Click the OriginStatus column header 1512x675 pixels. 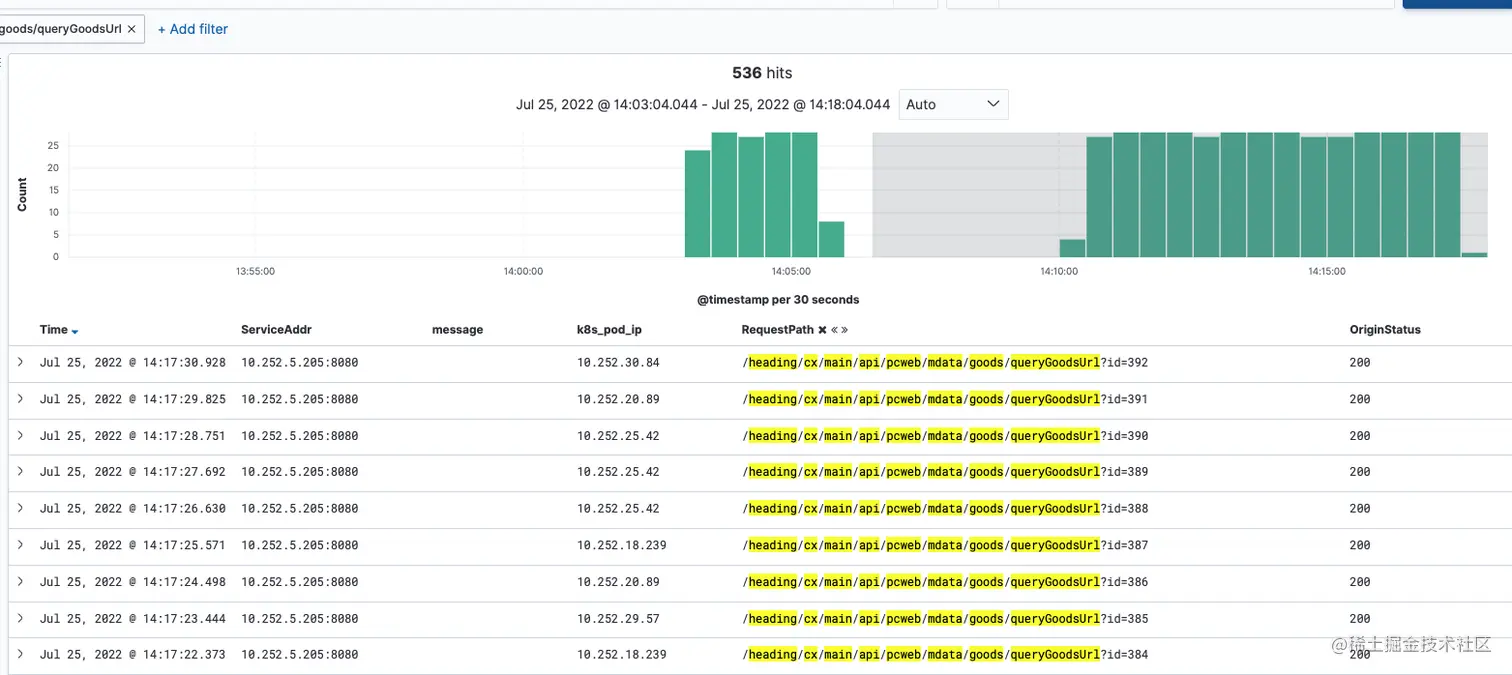click(1384, 330)
